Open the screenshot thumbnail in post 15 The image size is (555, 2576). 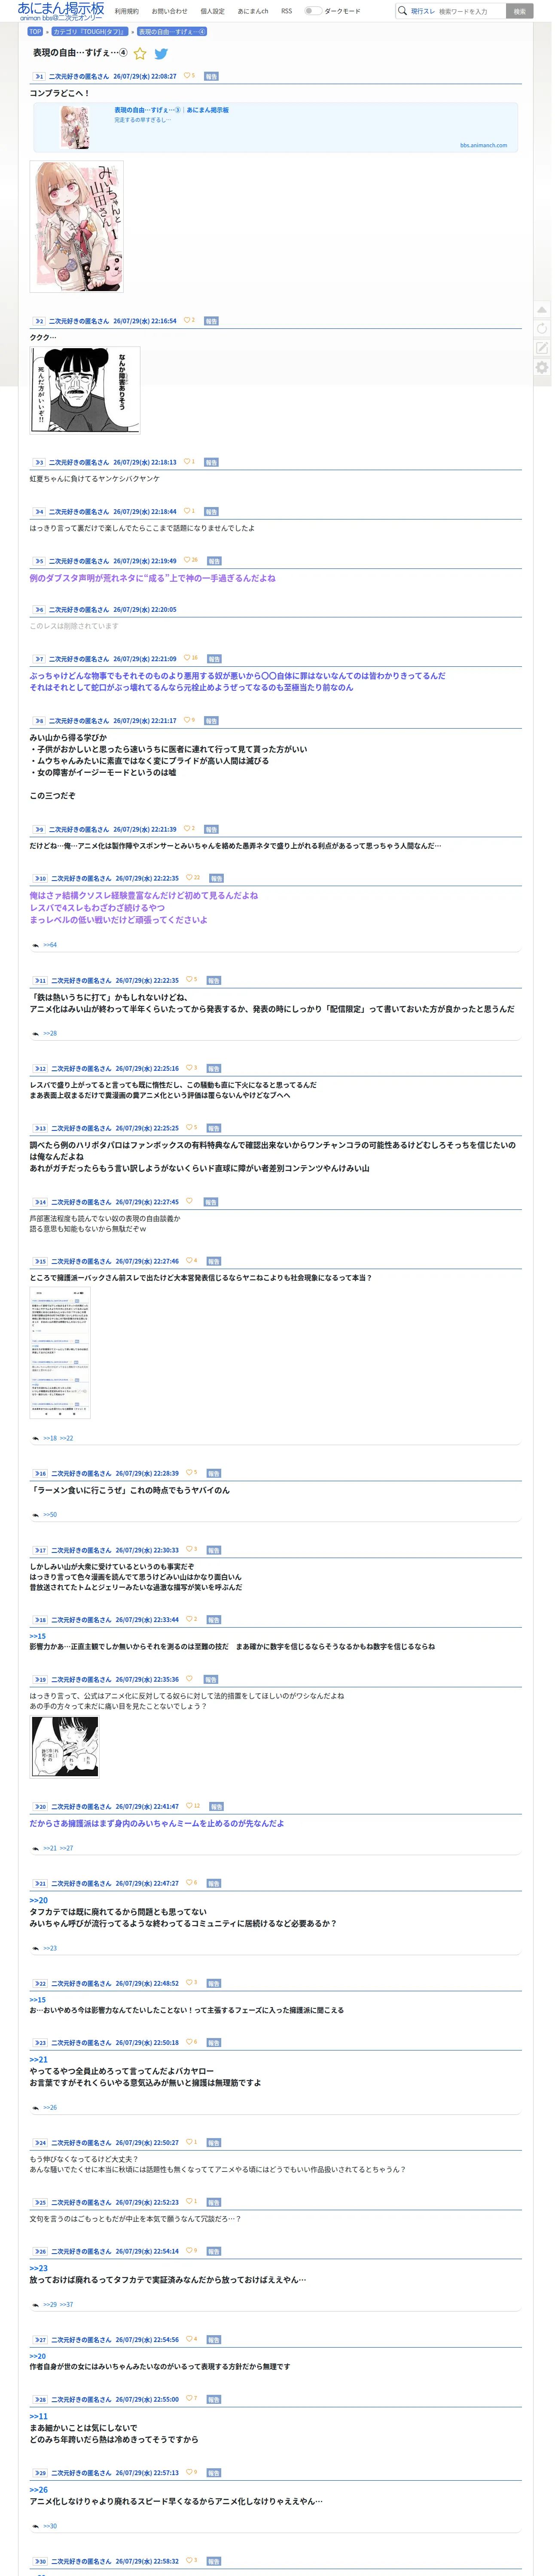60,1353
